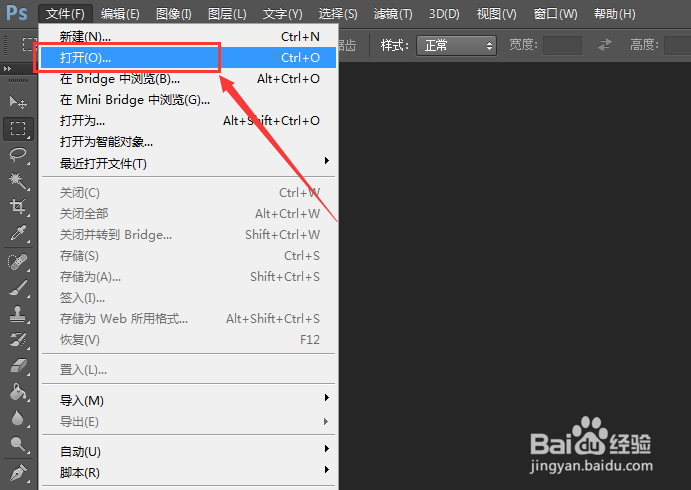Viewport: 691px width, 490px height.
Task: Open the 文件(F) menu
Action: click(65, 14)
